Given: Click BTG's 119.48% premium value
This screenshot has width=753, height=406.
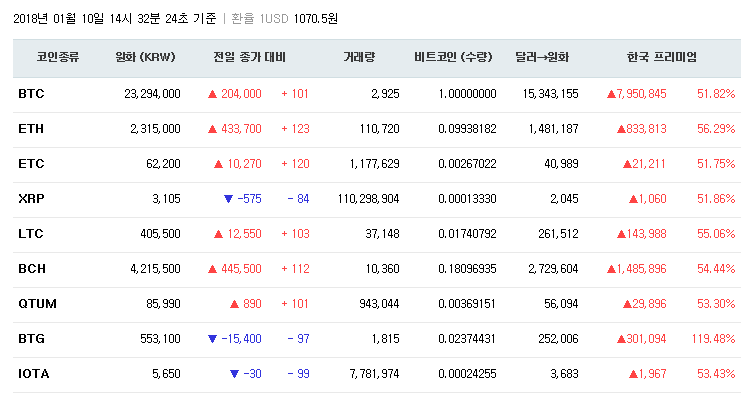Looking at the screenshot, I should click(713, 339).
